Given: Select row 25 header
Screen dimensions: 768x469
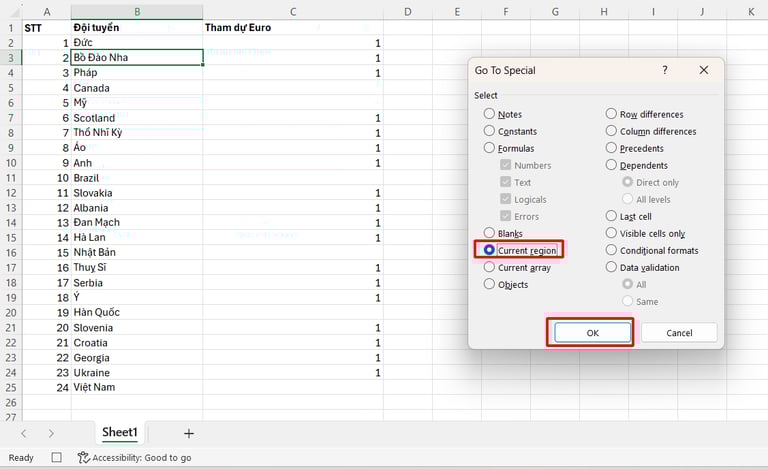Looking at the screenshot, I should click(x=11, y=387).
